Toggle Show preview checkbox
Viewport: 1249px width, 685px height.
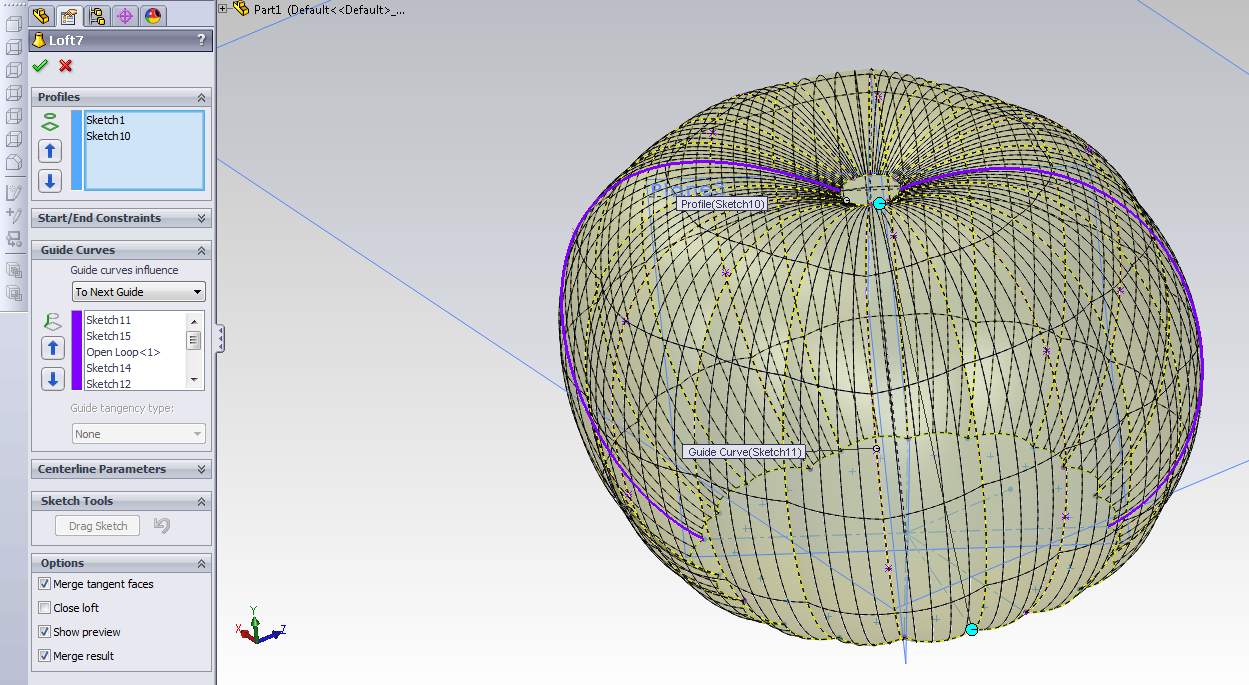point(44,632)
